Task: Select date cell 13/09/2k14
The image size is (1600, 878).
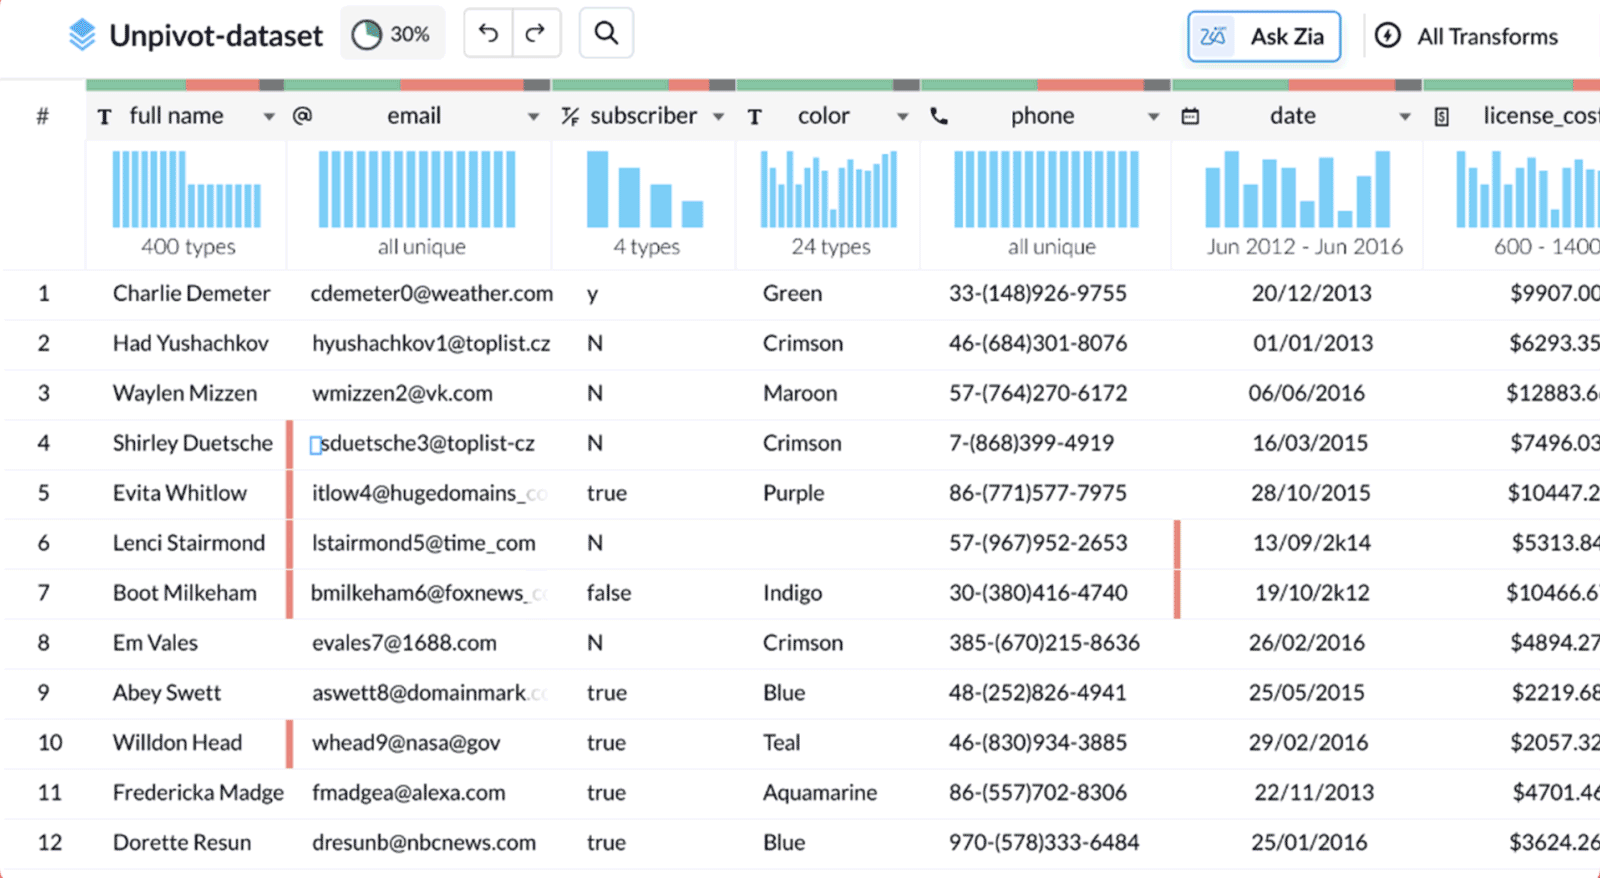Action: (x=1312, y=543)
